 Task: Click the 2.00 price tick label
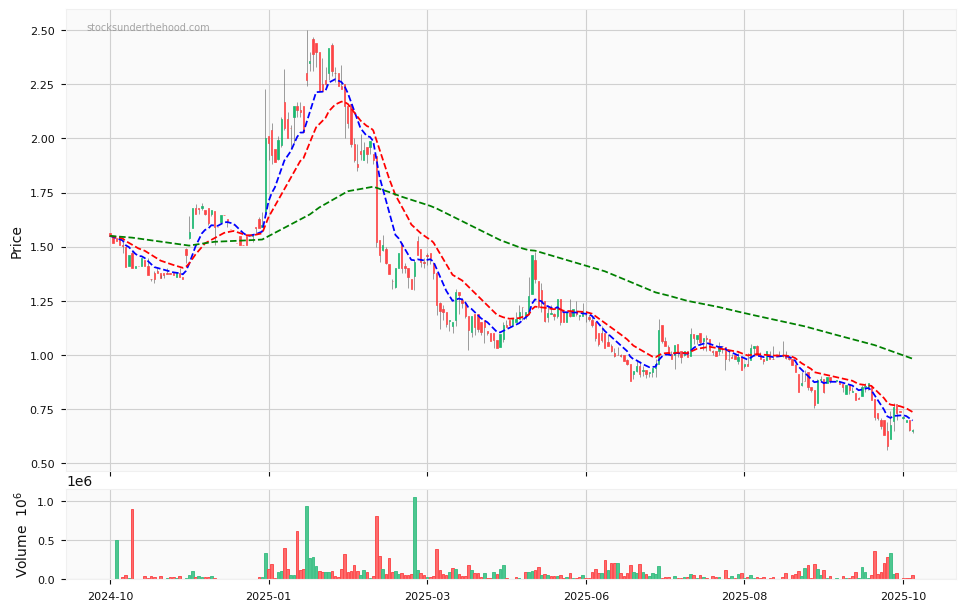point(42,139)
